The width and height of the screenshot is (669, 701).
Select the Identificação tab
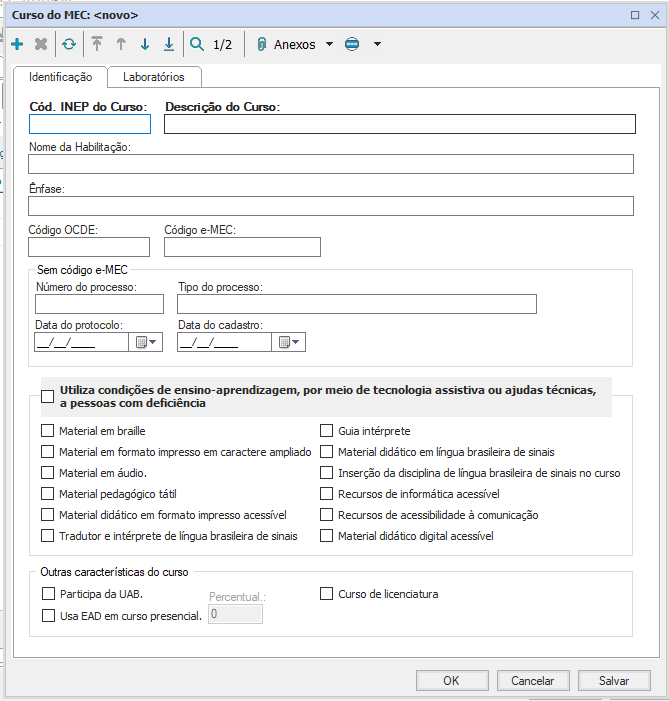[60, 77]
